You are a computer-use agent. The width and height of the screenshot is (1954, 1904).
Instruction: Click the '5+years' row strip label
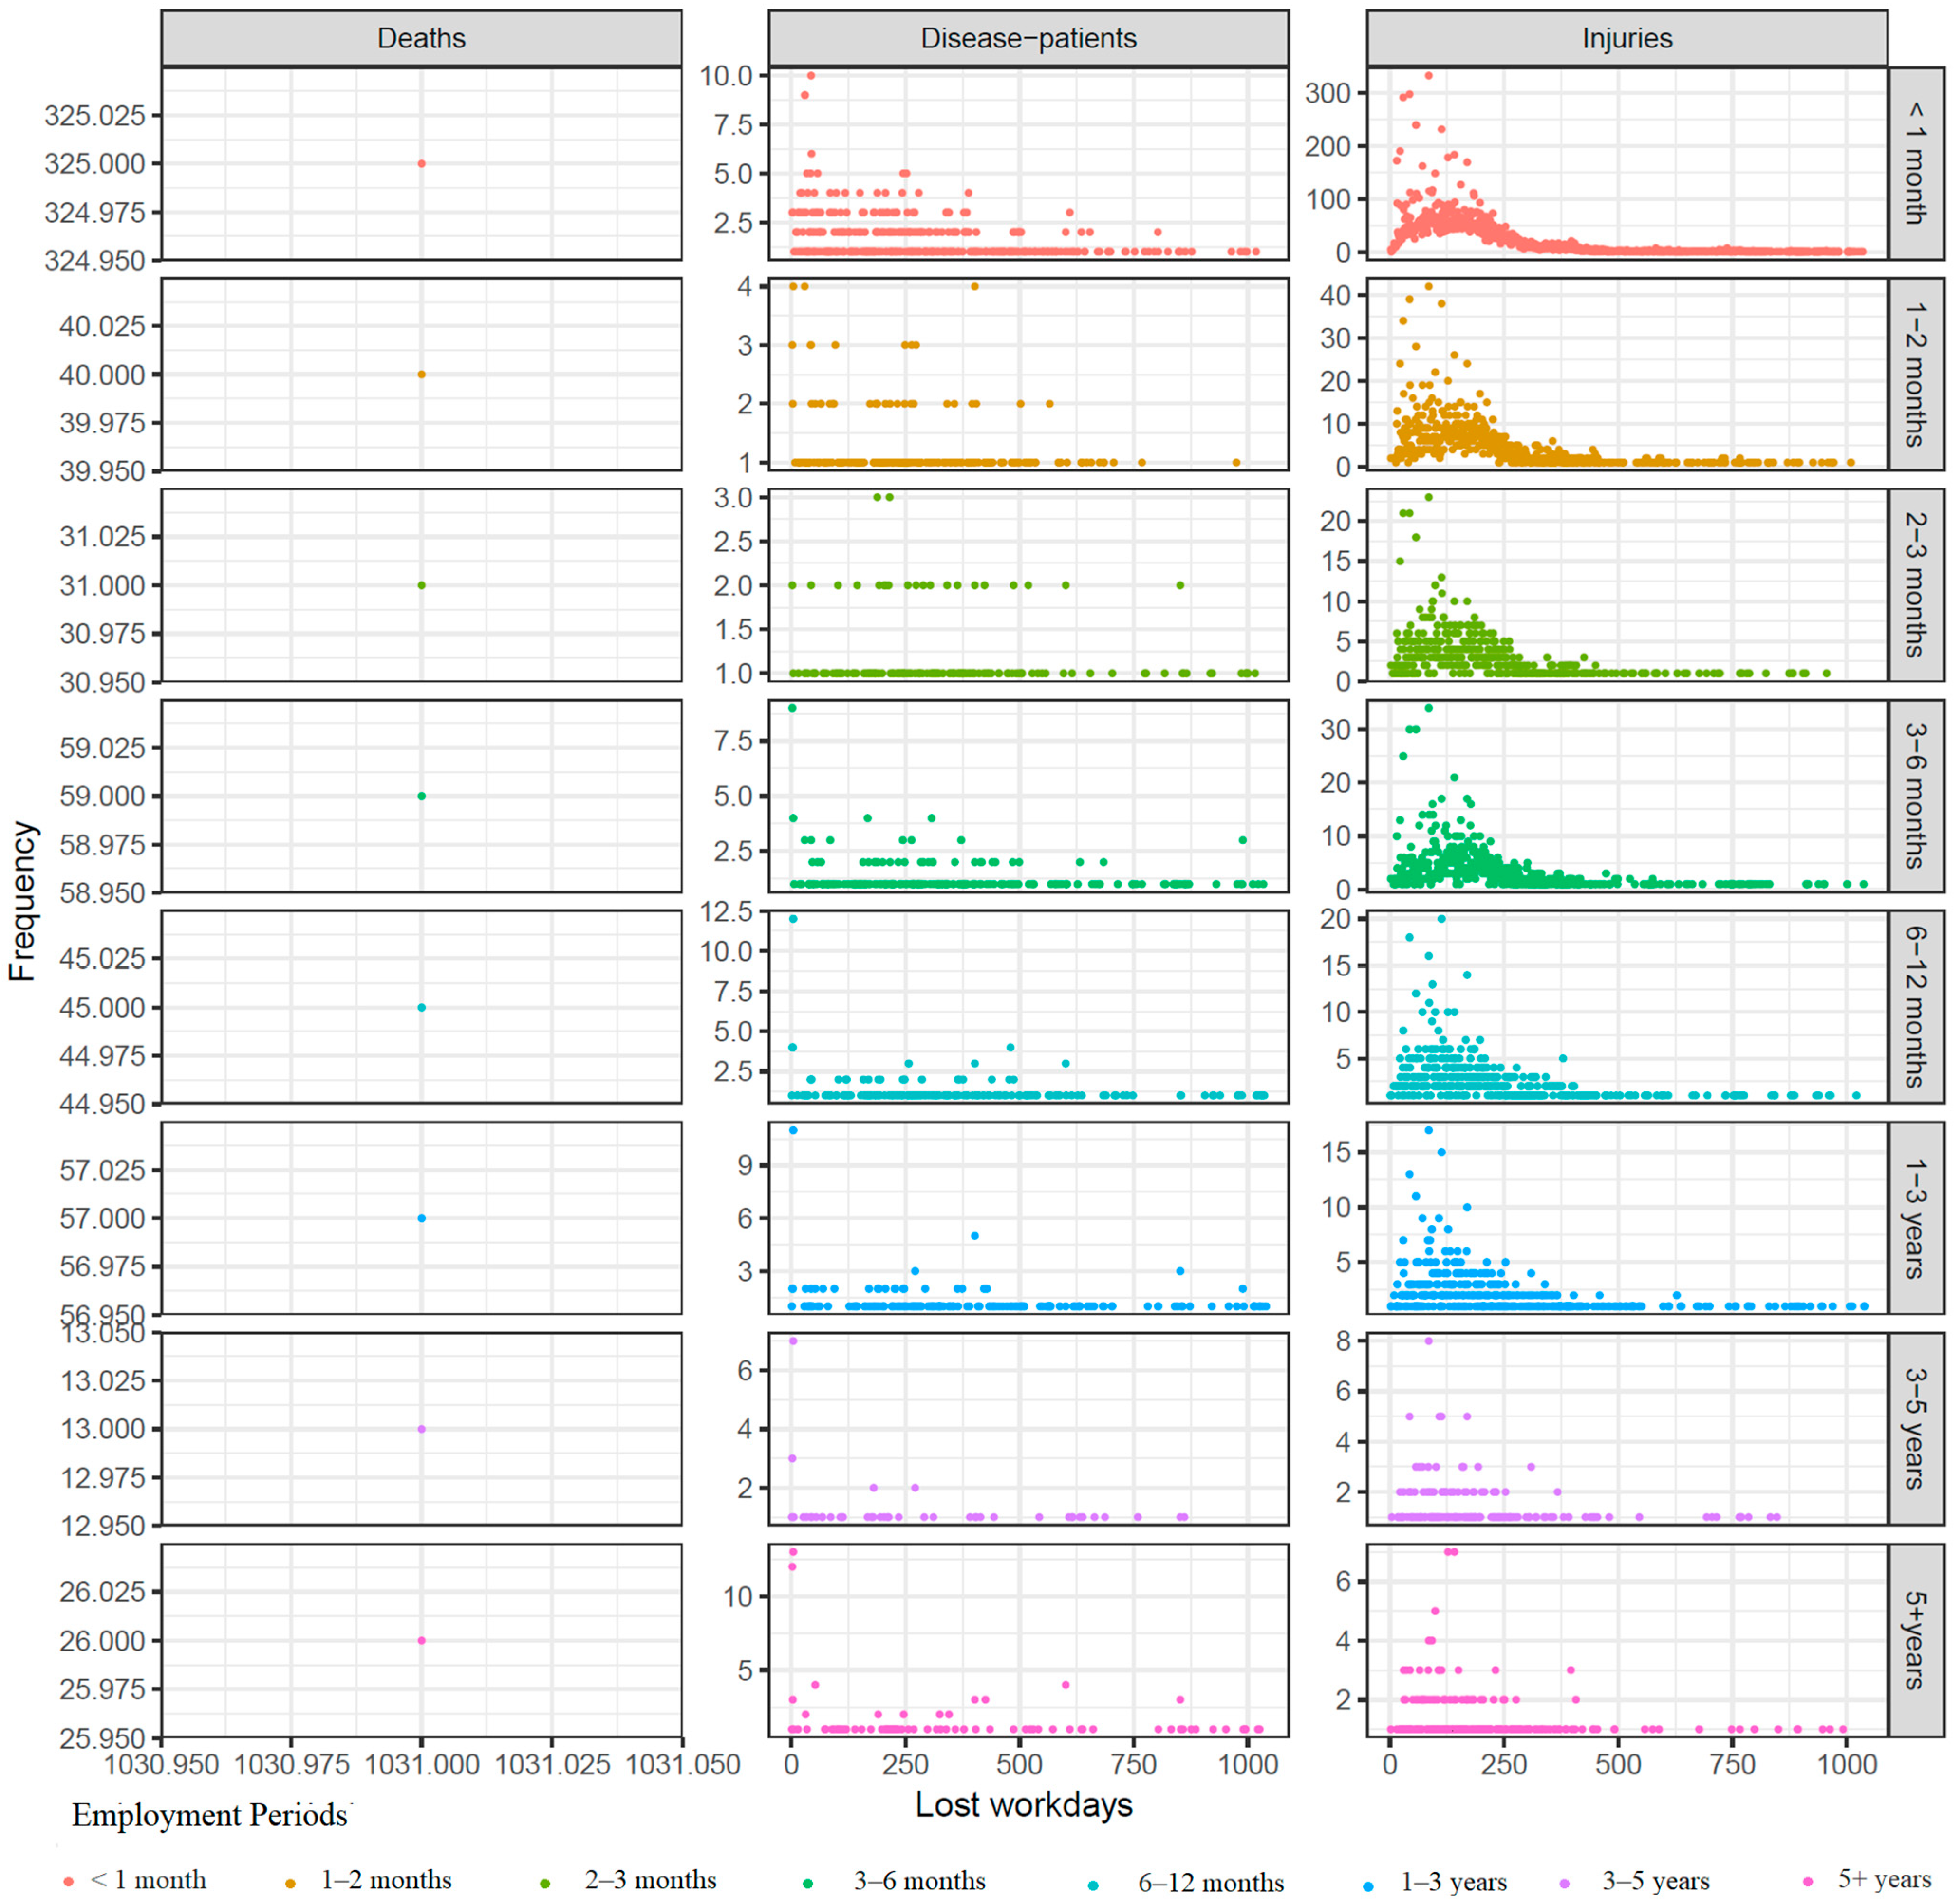click(x=1915, y=1640)
